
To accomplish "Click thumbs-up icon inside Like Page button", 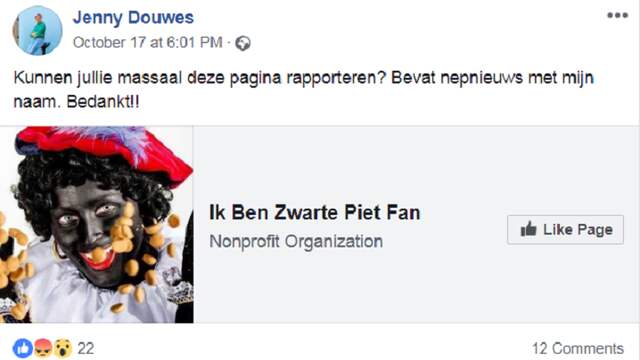I will coord(529,229).
